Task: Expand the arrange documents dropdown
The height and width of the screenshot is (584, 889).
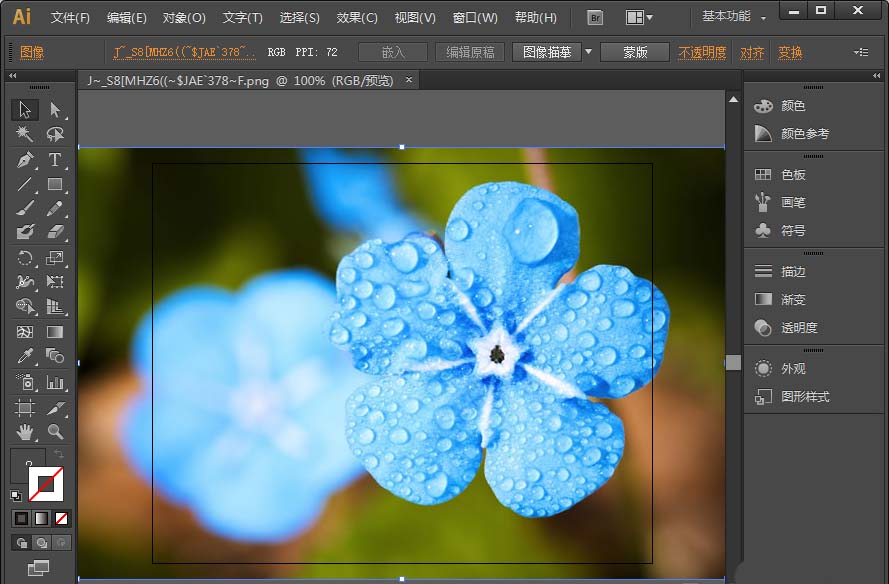Action: click(x=639, y=17)
